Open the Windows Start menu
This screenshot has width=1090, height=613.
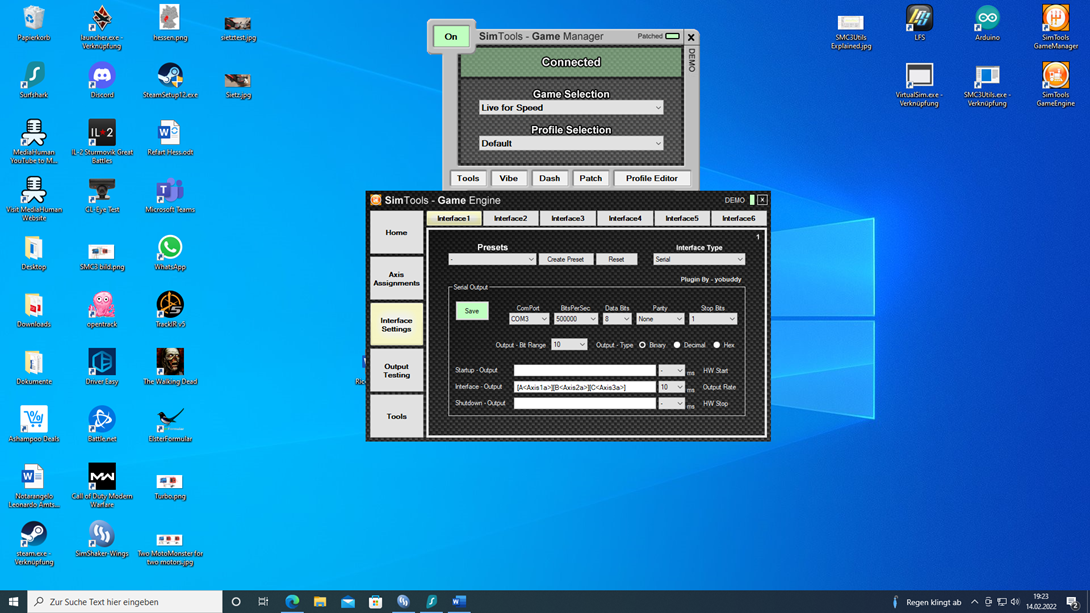pos(13,601)
